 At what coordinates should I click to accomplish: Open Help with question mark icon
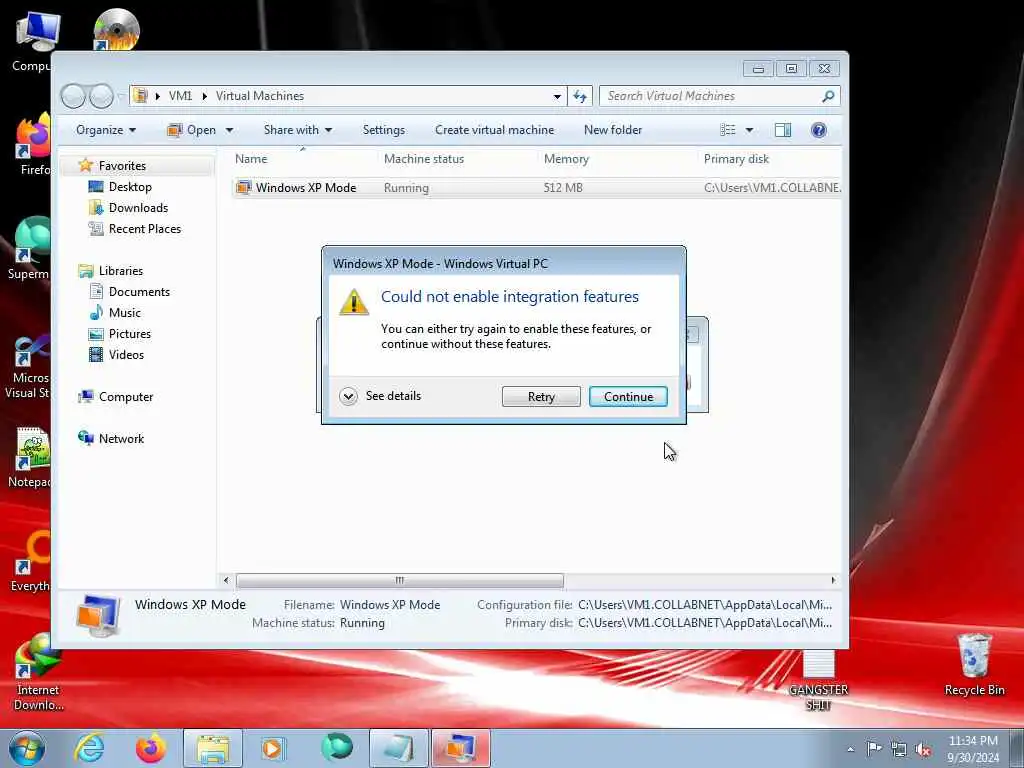tap(818, 130)
